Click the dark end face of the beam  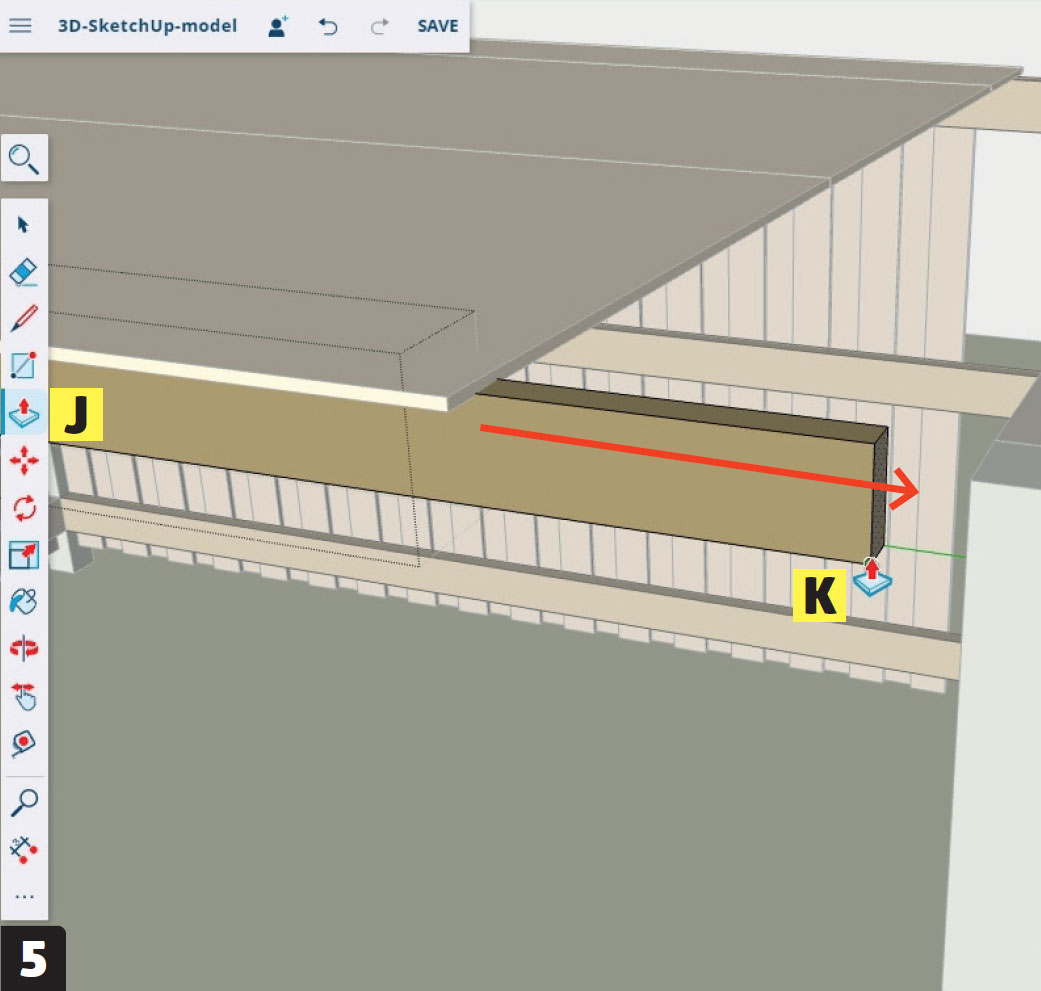pos(880,495)
